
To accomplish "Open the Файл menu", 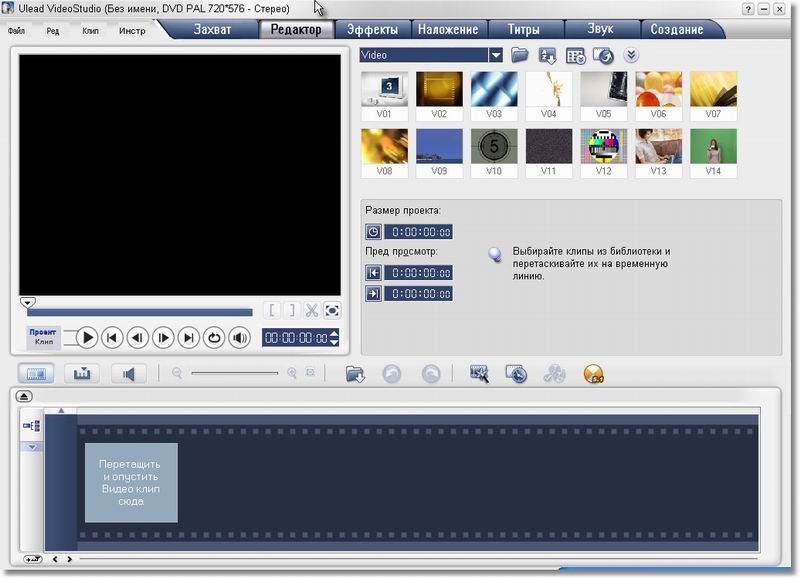I will click(x=16, y=31).
